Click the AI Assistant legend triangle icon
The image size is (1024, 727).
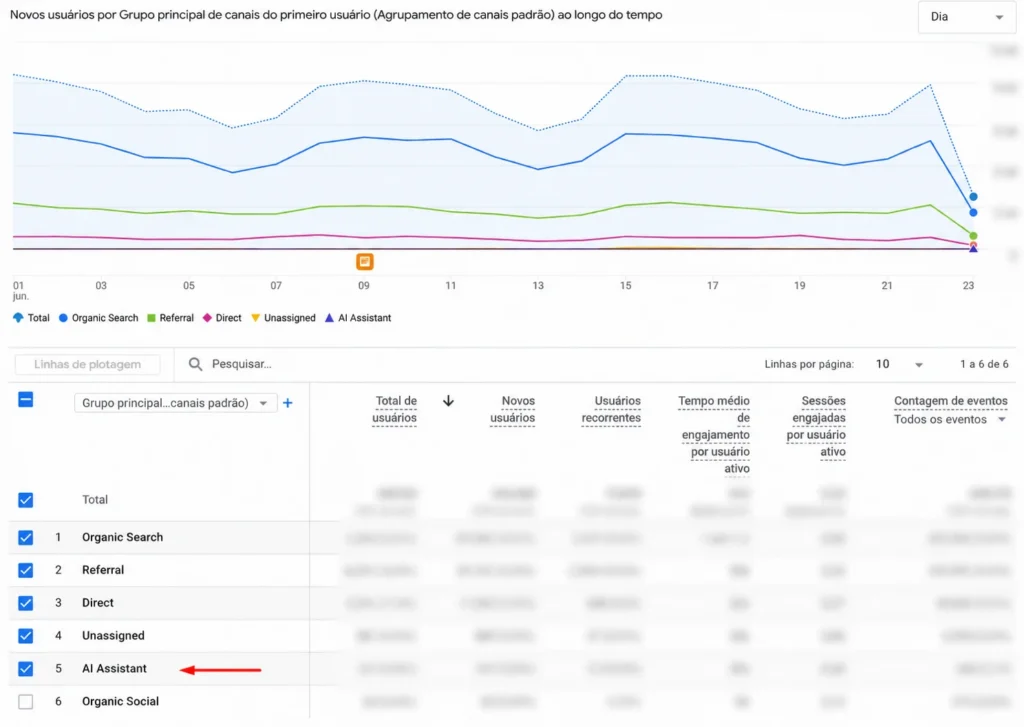point(329,318)
